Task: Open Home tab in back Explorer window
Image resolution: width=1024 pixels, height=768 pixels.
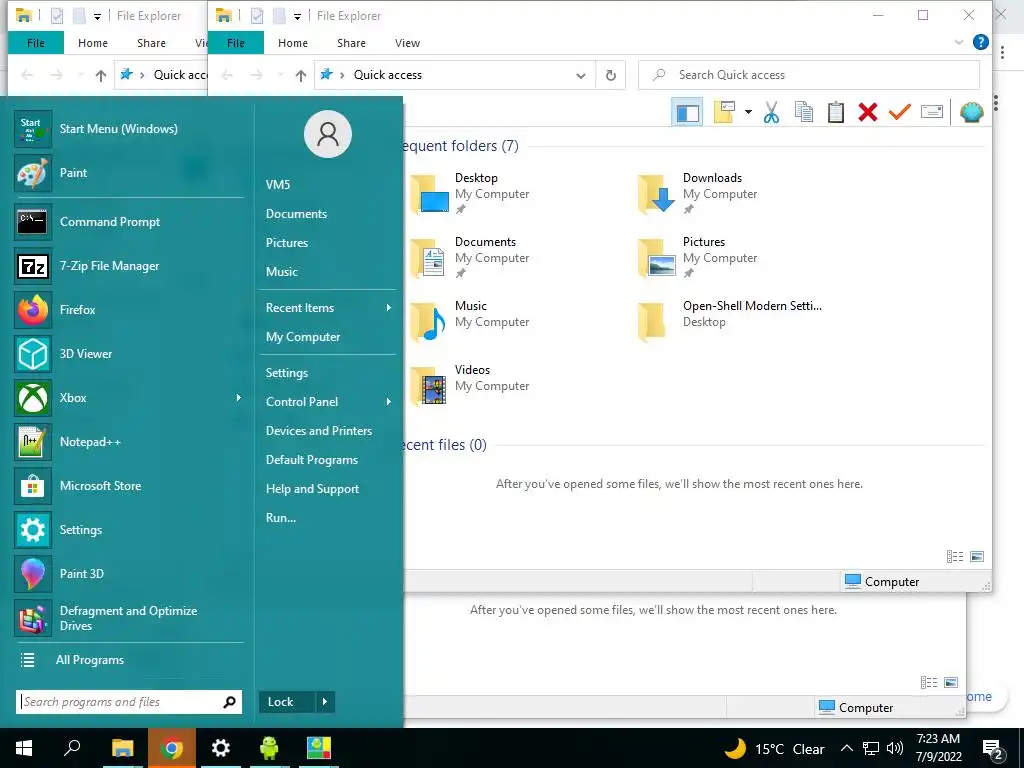Action: pyautogui.click(x=93, y=43)
